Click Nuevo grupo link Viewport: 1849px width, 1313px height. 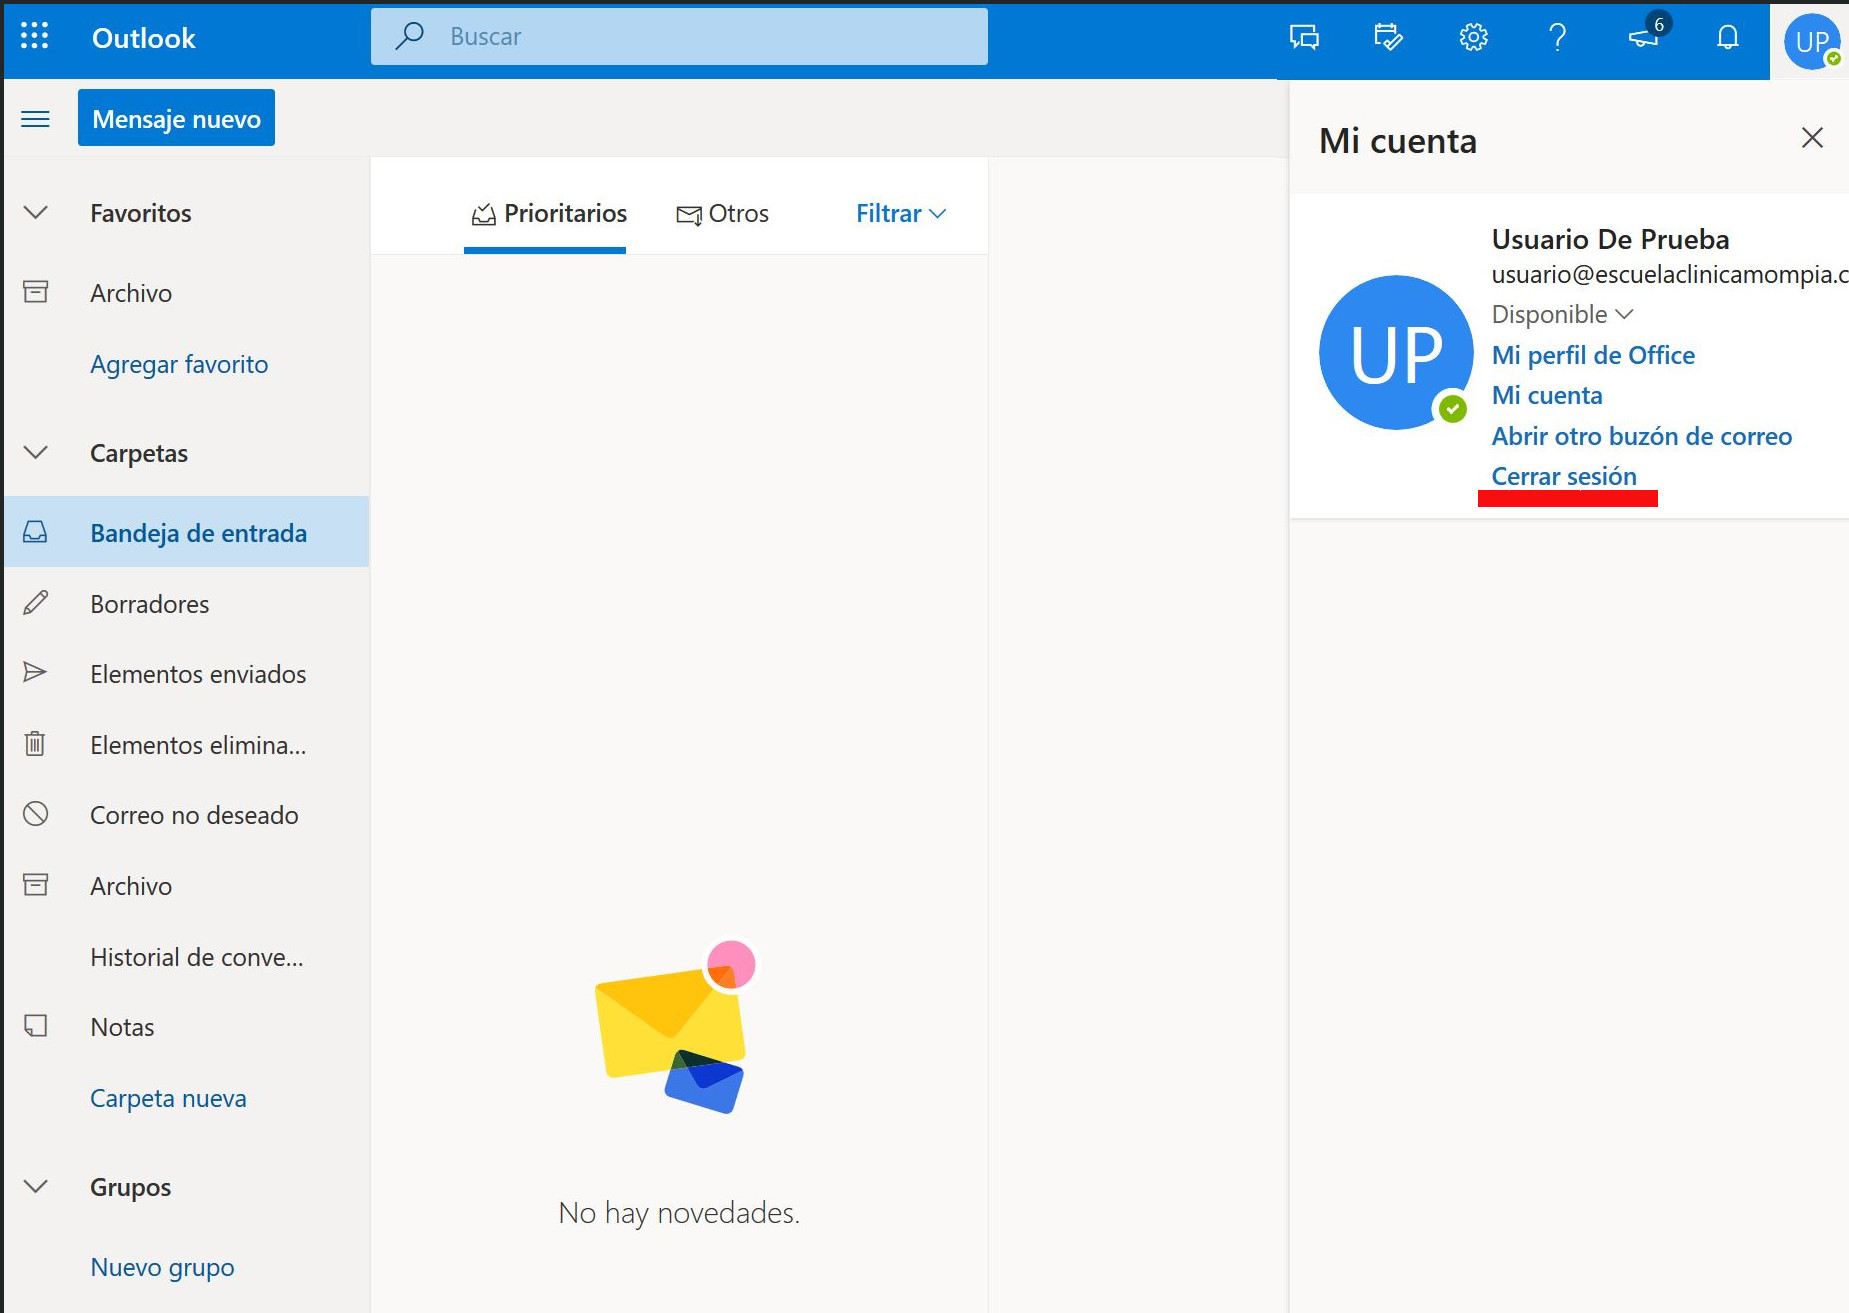tap(162, 1267)
